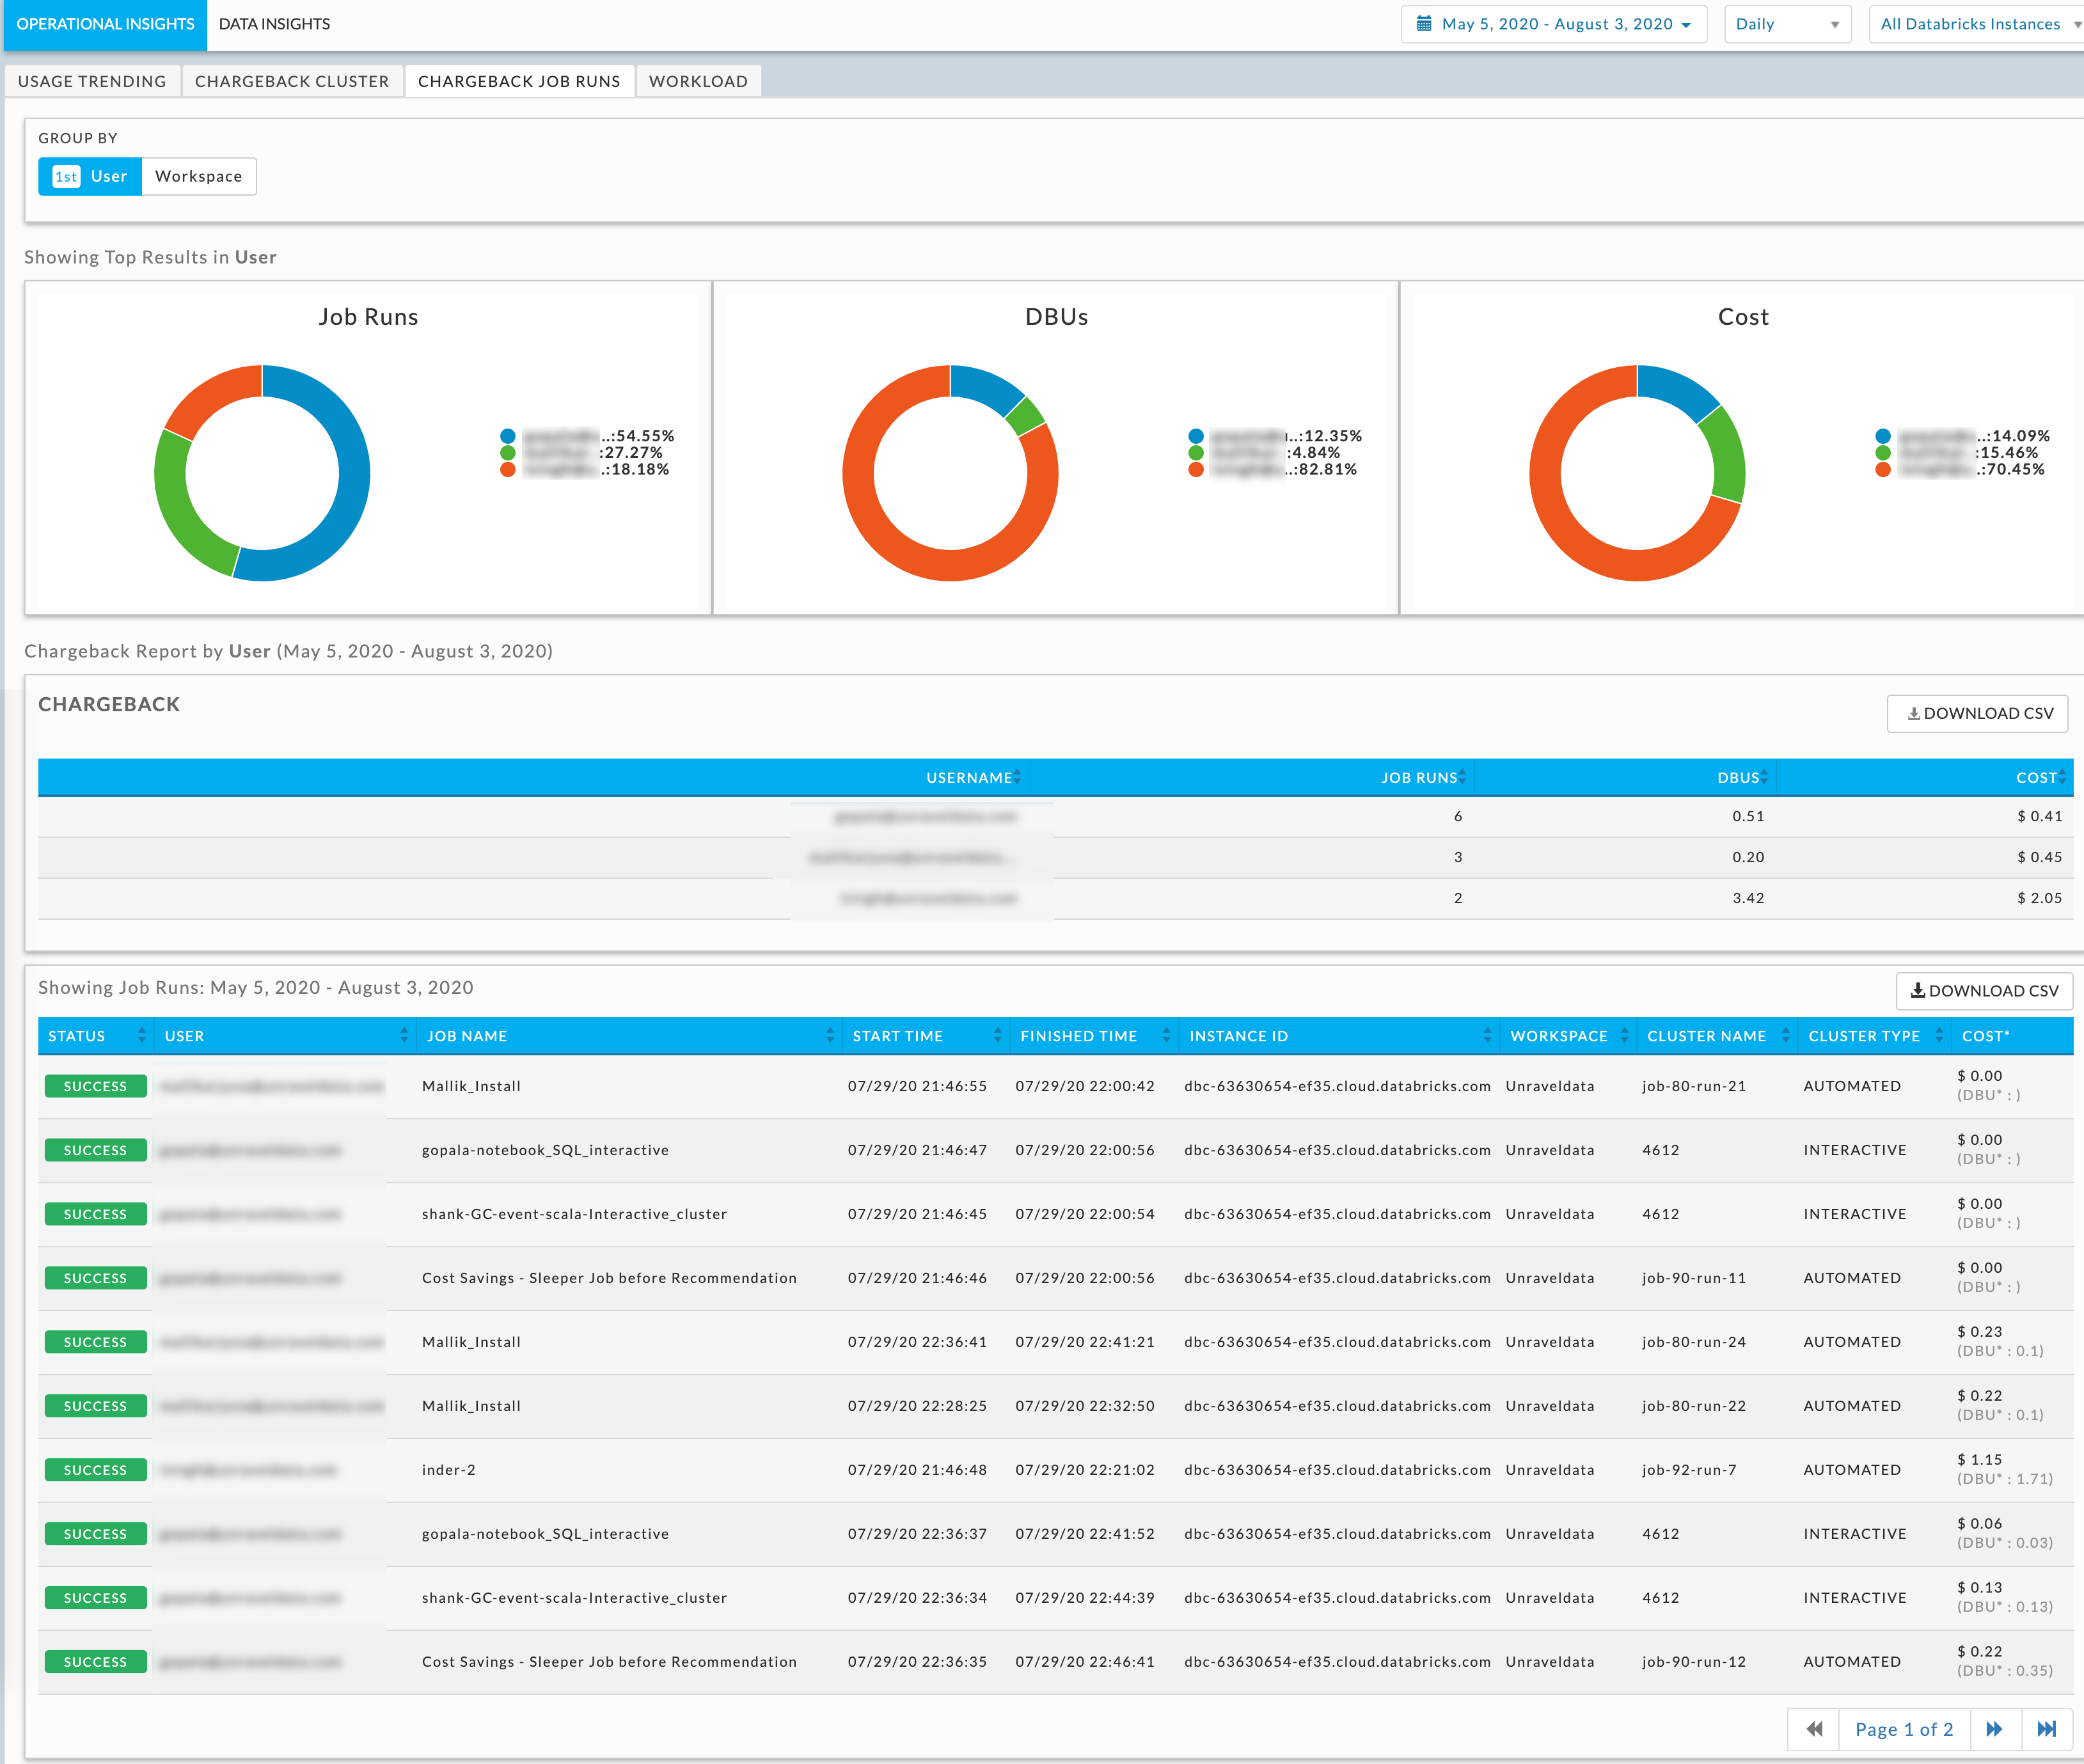
Task: Open the Chargeback Cluster tab
Action: click(291, 81)
